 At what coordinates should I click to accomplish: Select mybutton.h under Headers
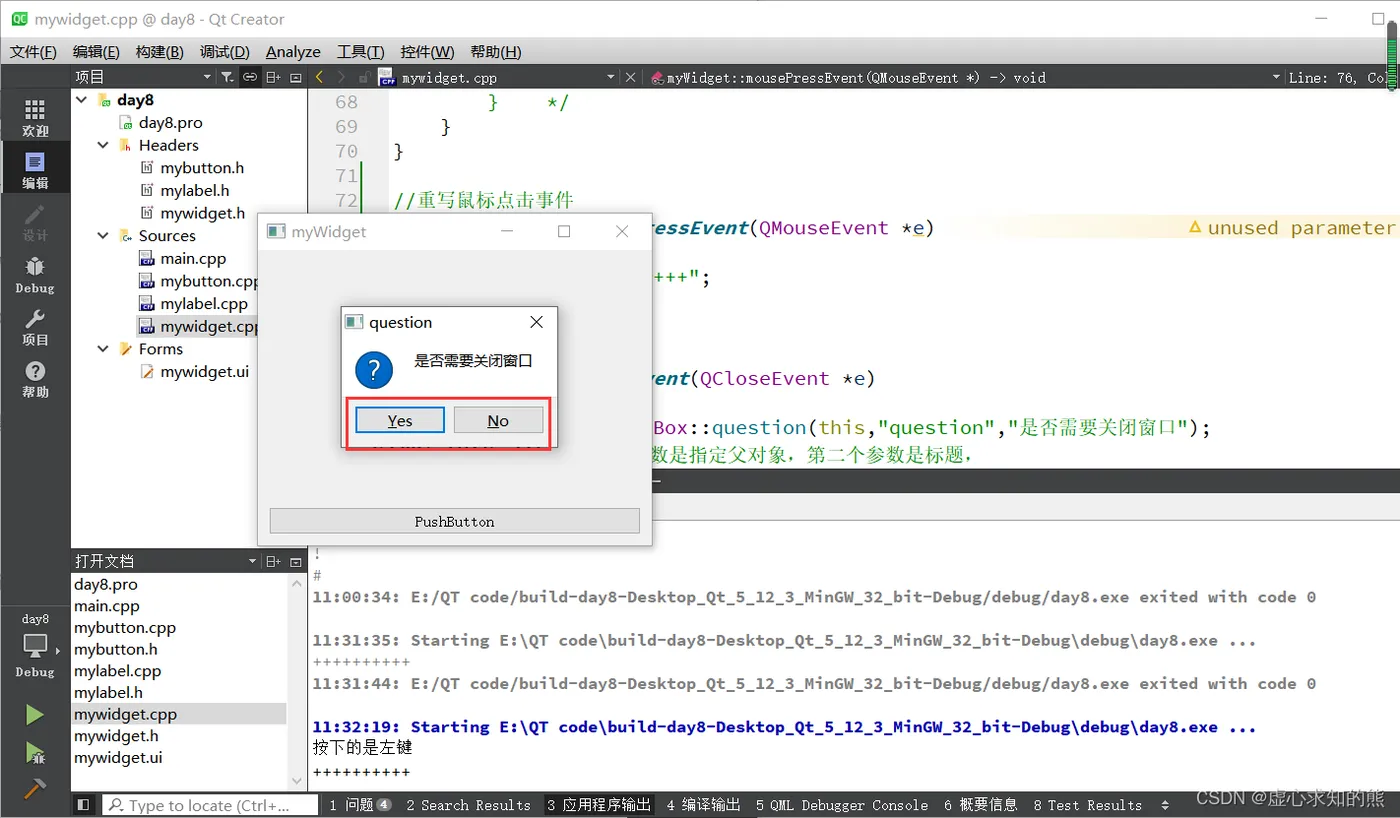point(202,168)
